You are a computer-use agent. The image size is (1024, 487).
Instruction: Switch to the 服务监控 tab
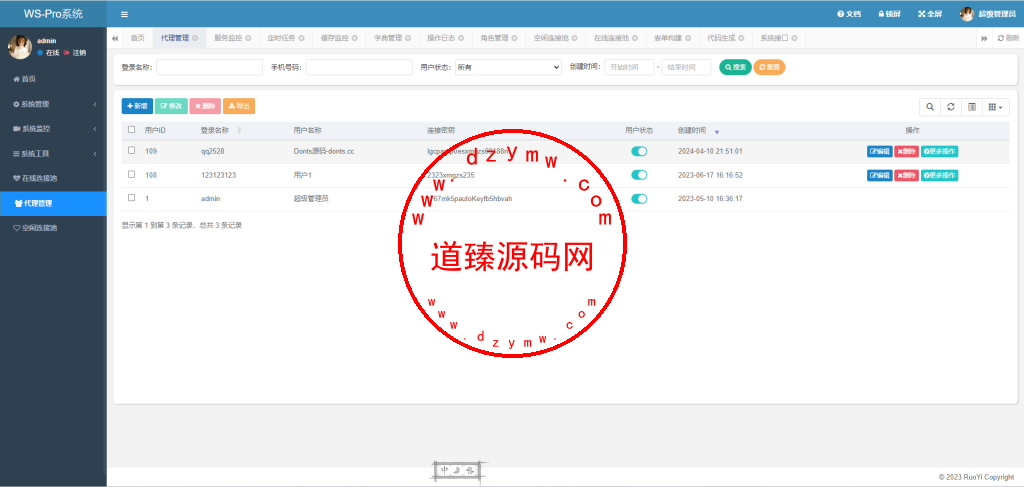228,38
